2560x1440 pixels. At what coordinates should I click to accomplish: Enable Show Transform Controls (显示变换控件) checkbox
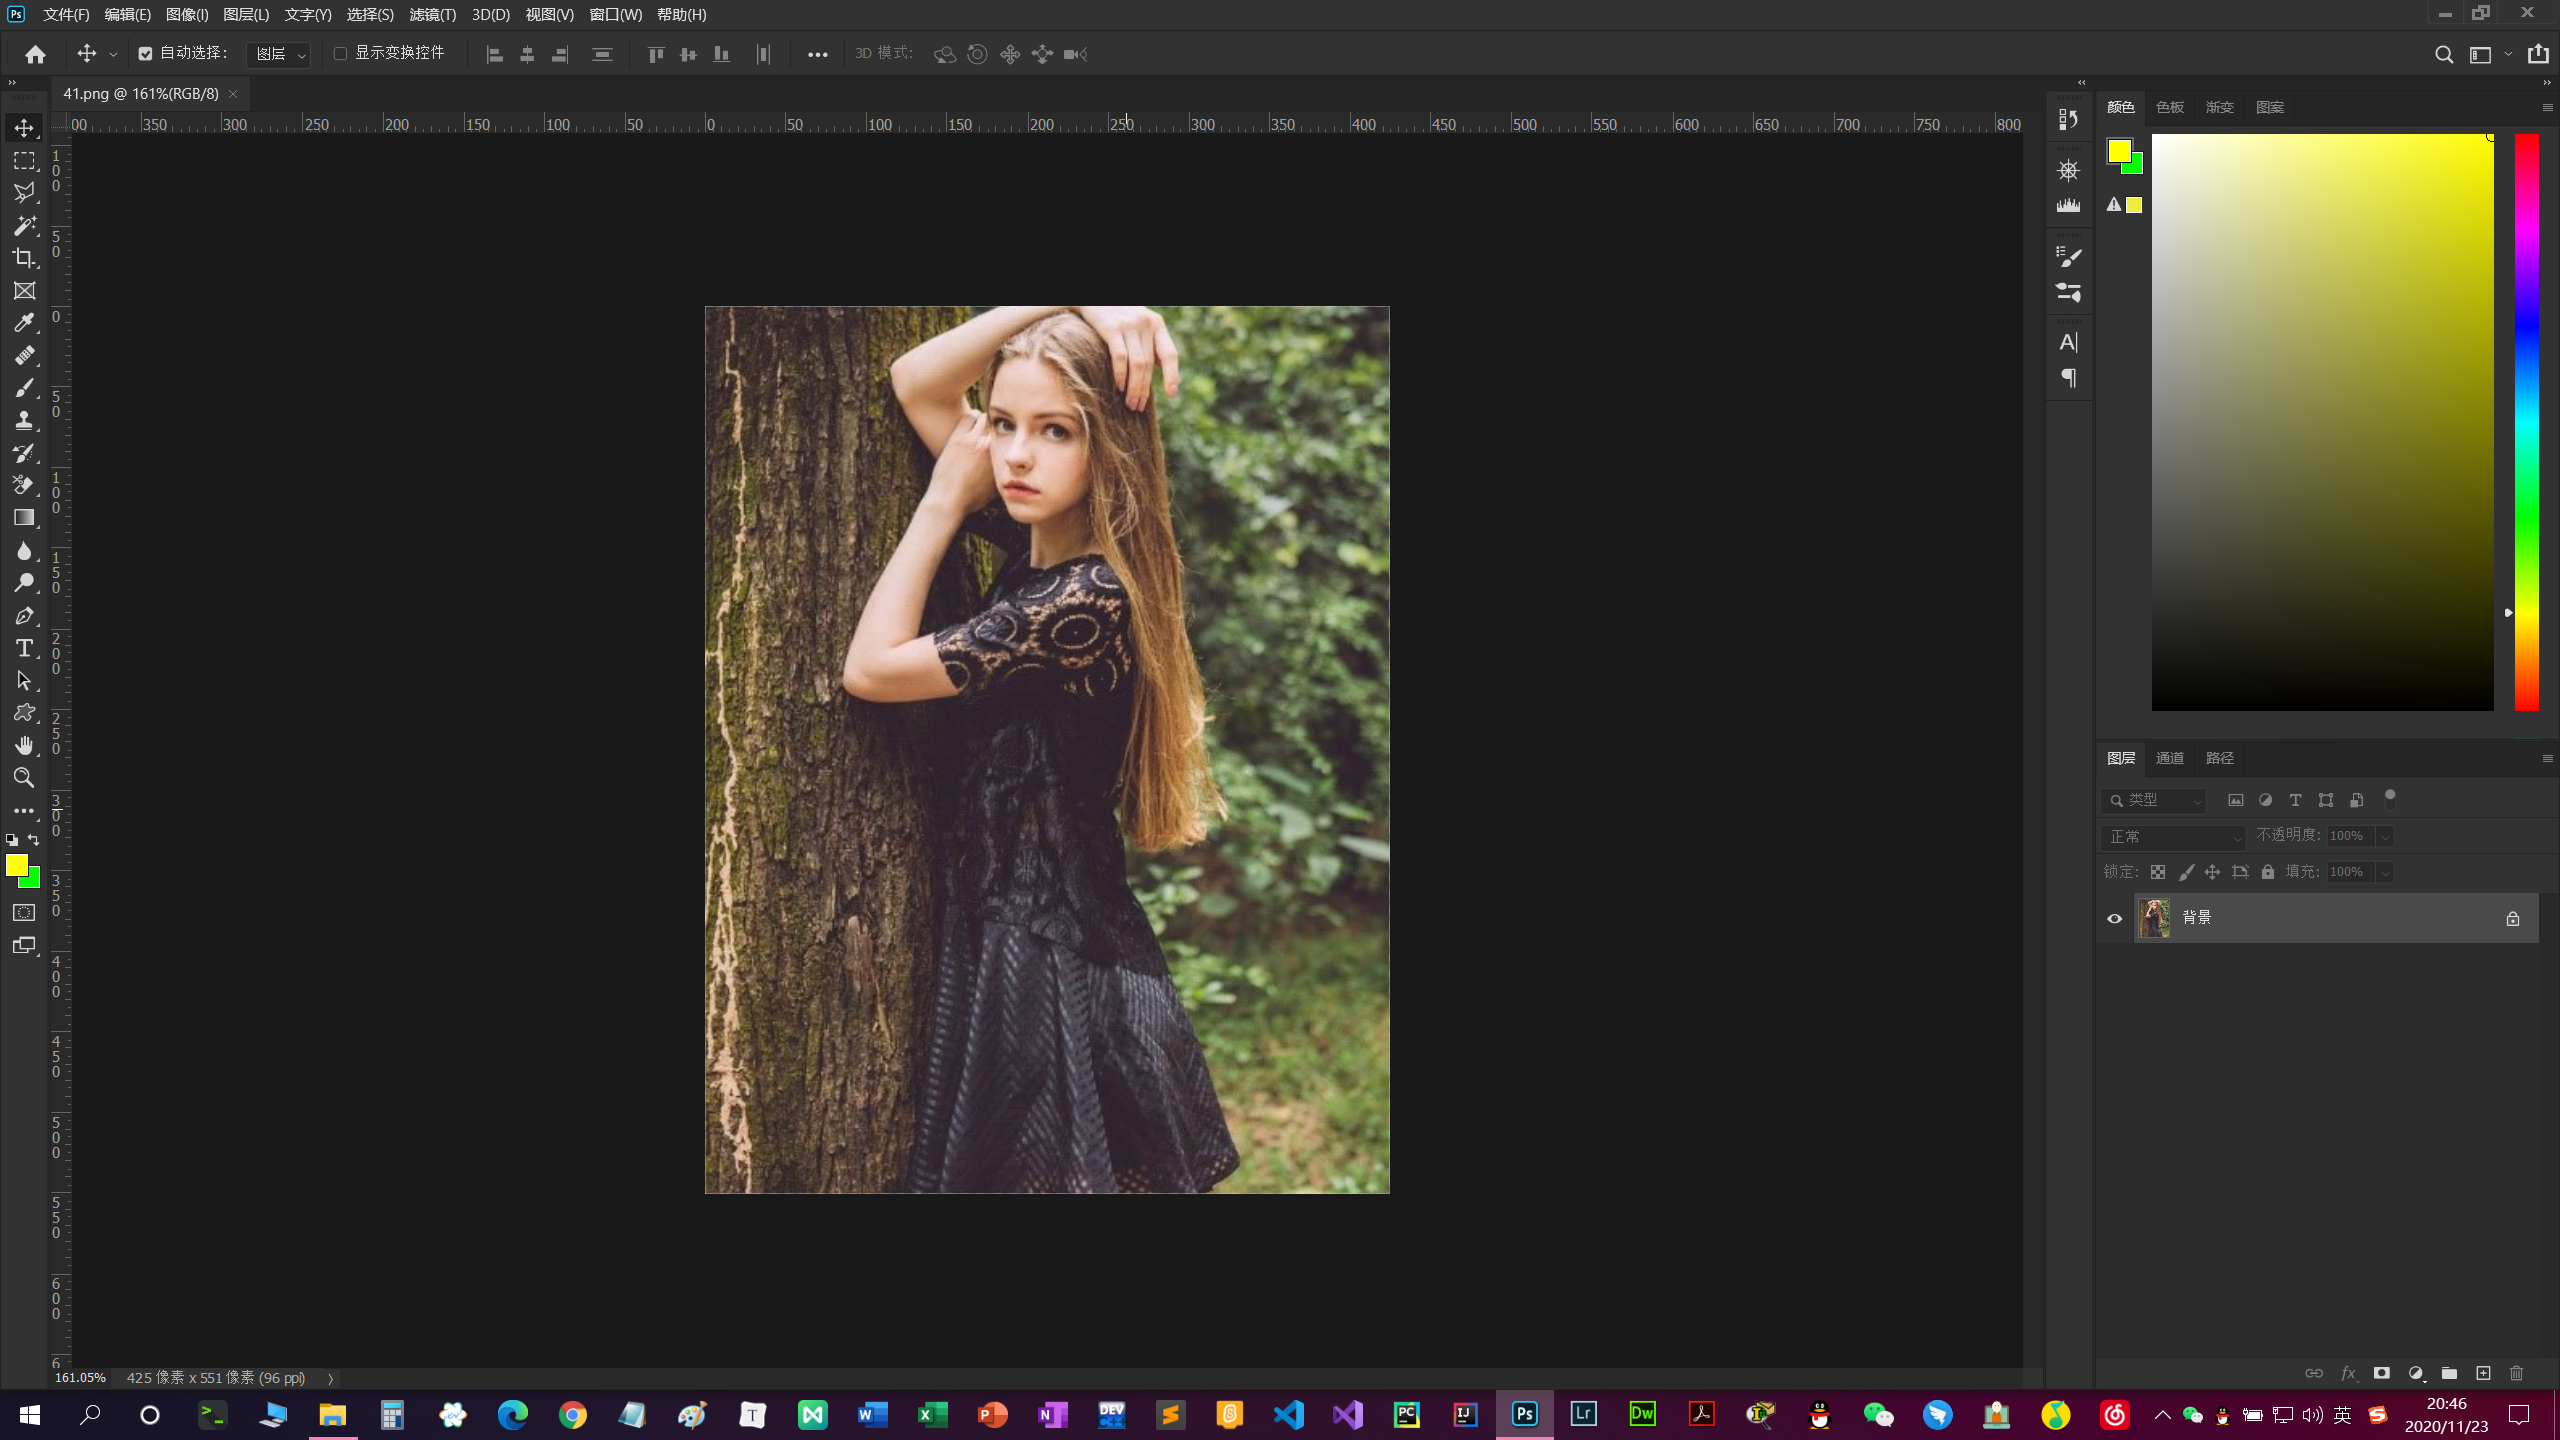(x=340, y=53)
